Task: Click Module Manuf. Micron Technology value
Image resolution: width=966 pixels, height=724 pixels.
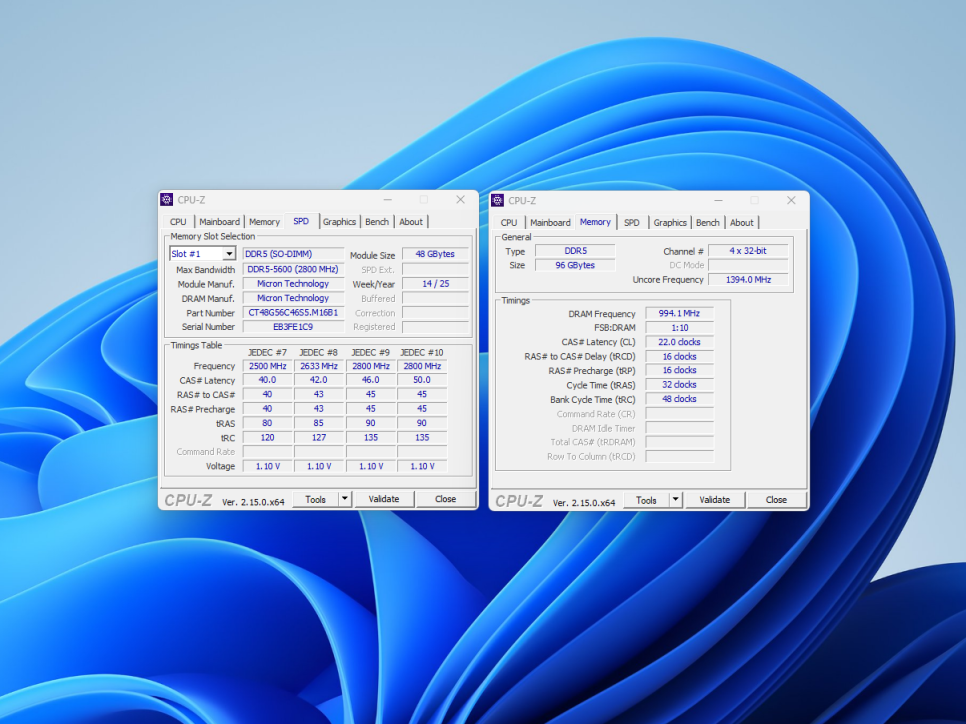Action: [x=293, y=283]
